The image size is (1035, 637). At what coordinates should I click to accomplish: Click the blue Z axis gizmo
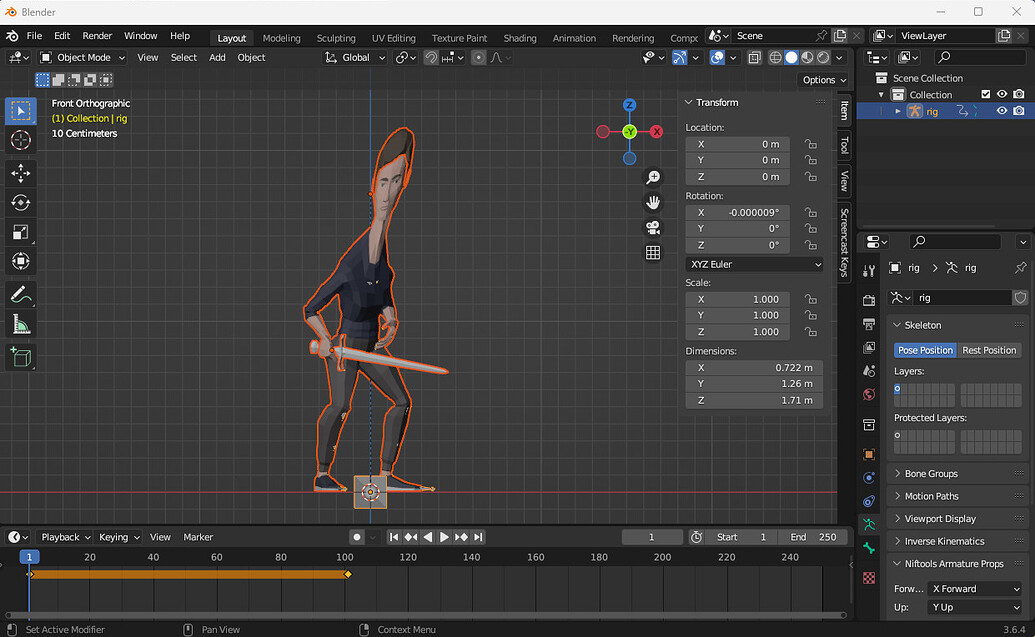(x=630, y=105)
